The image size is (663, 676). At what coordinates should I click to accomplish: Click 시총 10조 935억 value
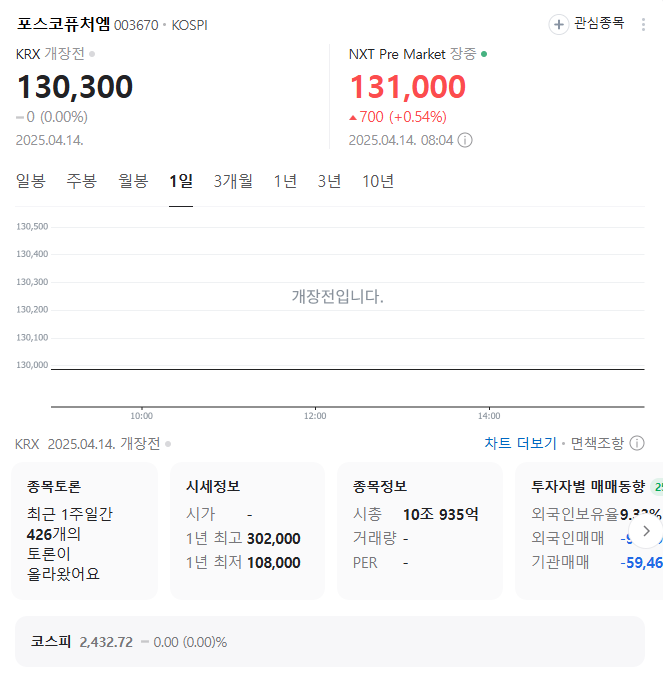(441, 514)
